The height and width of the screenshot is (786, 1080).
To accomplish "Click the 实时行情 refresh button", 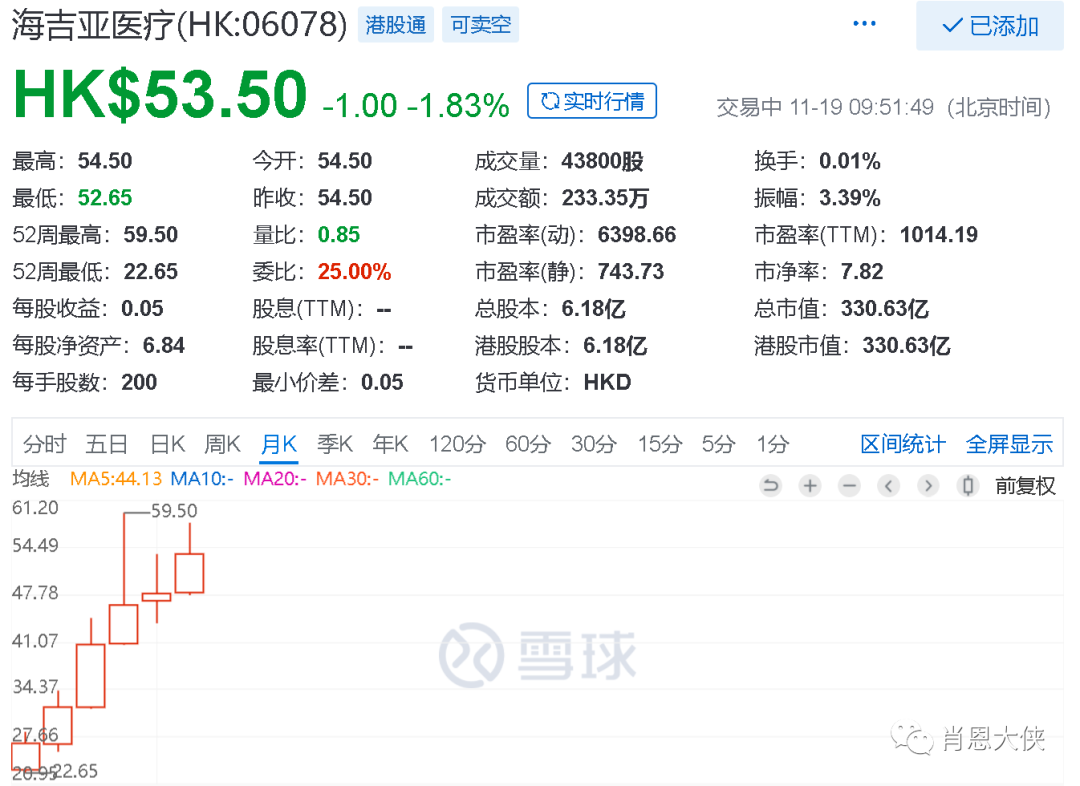I will click(x=592, y=101).
